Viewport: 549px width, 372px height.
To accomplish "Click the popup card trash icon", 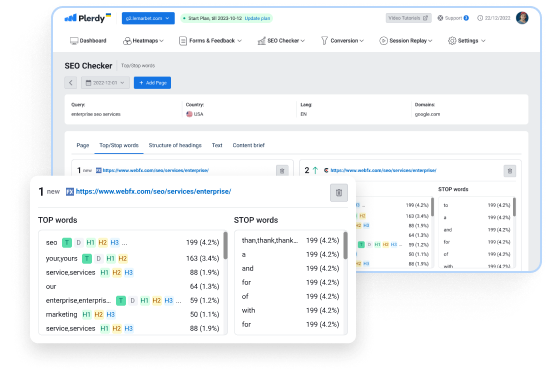I will click(339, 193).
